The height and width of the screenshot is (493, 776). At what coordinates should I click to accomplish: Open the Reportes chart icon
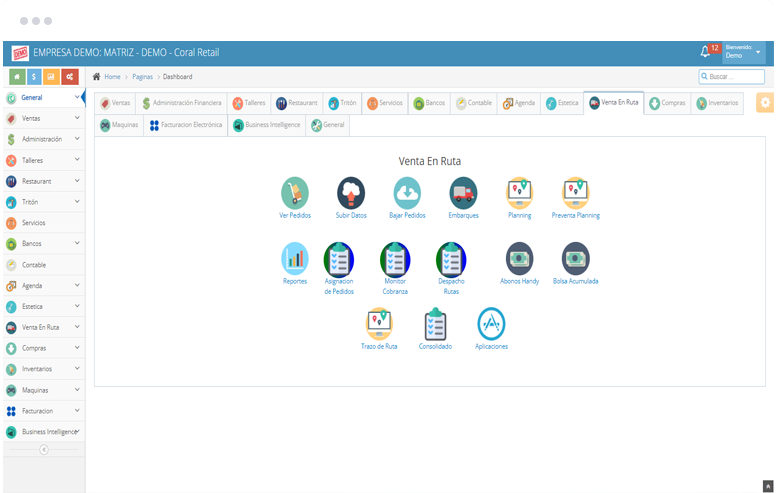[x=294, y=258]
